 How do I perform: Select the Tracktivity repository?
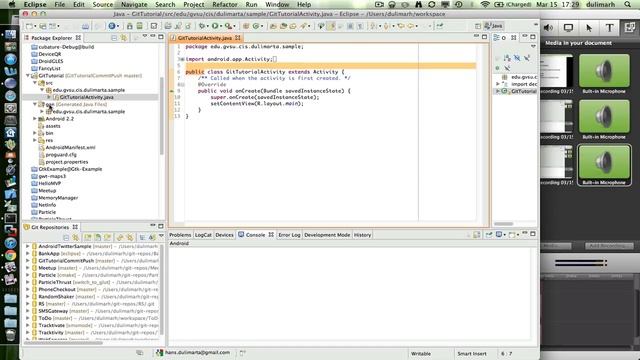[51, 332]
